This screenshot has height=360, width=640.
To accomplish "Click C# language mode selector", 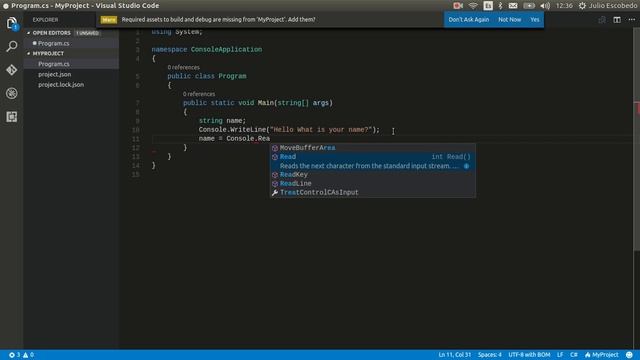I will pos(574,355).
